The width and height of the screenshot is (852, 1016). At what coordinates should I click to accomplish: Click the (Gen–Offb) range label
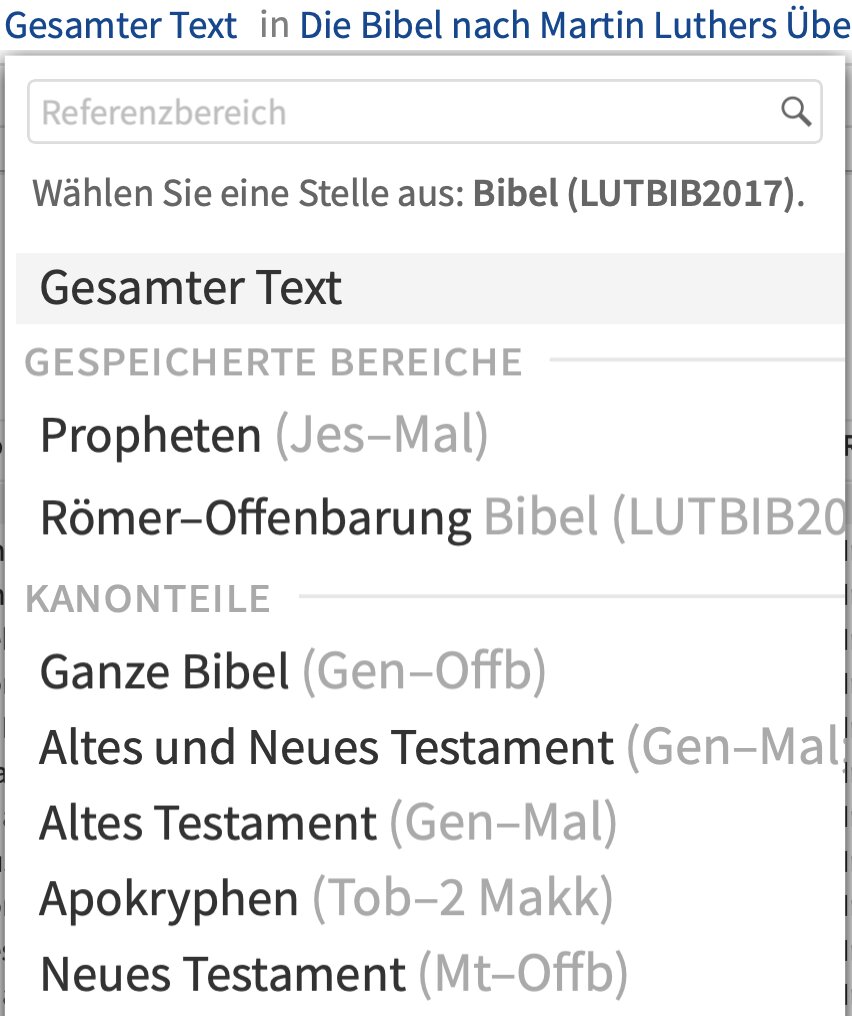[425, 672]
